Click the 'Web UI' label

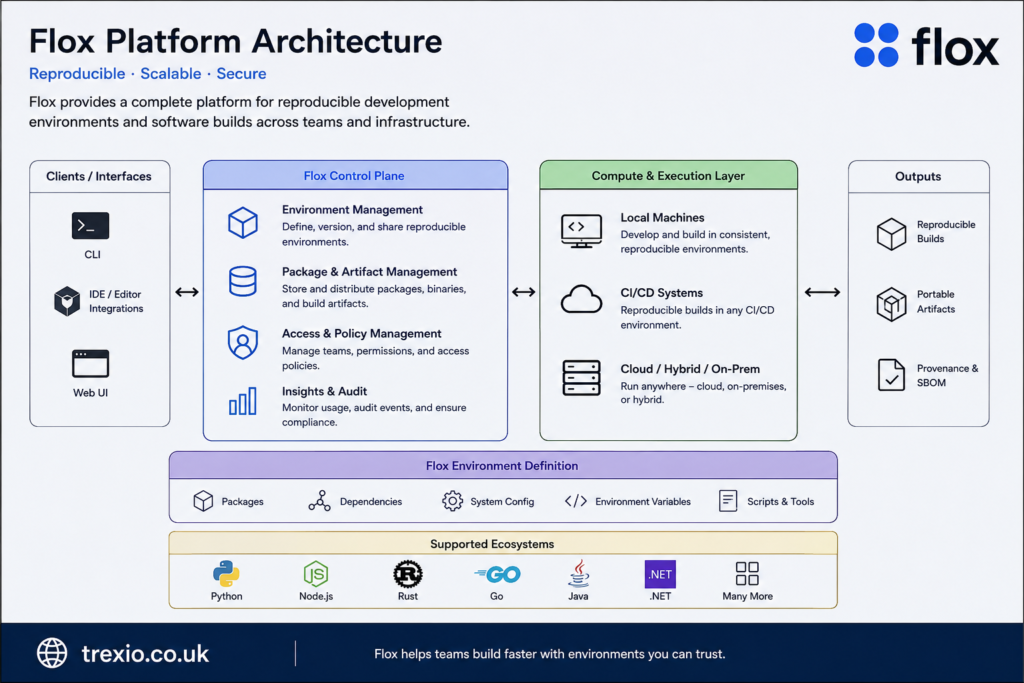click(x=90, y=393)
